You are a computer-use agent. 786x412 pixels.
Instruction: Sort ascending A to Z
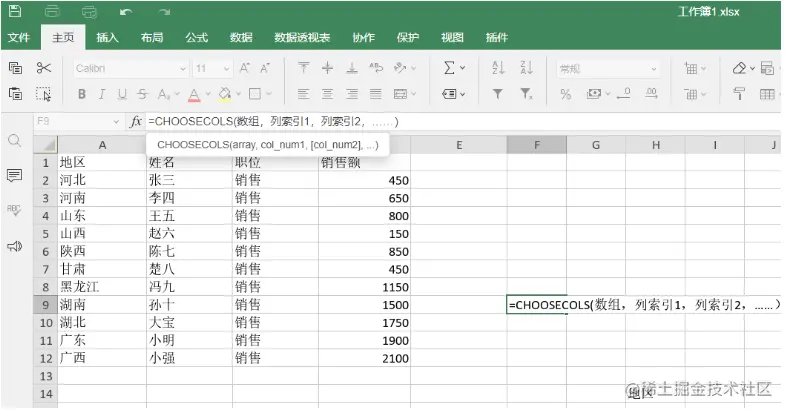click(498, 68)
